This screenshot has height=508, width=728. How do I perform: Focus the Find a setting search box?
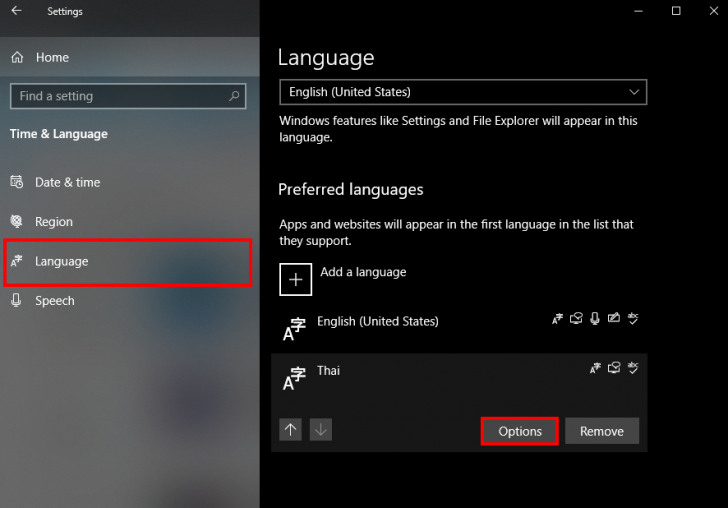click(128, 96)
